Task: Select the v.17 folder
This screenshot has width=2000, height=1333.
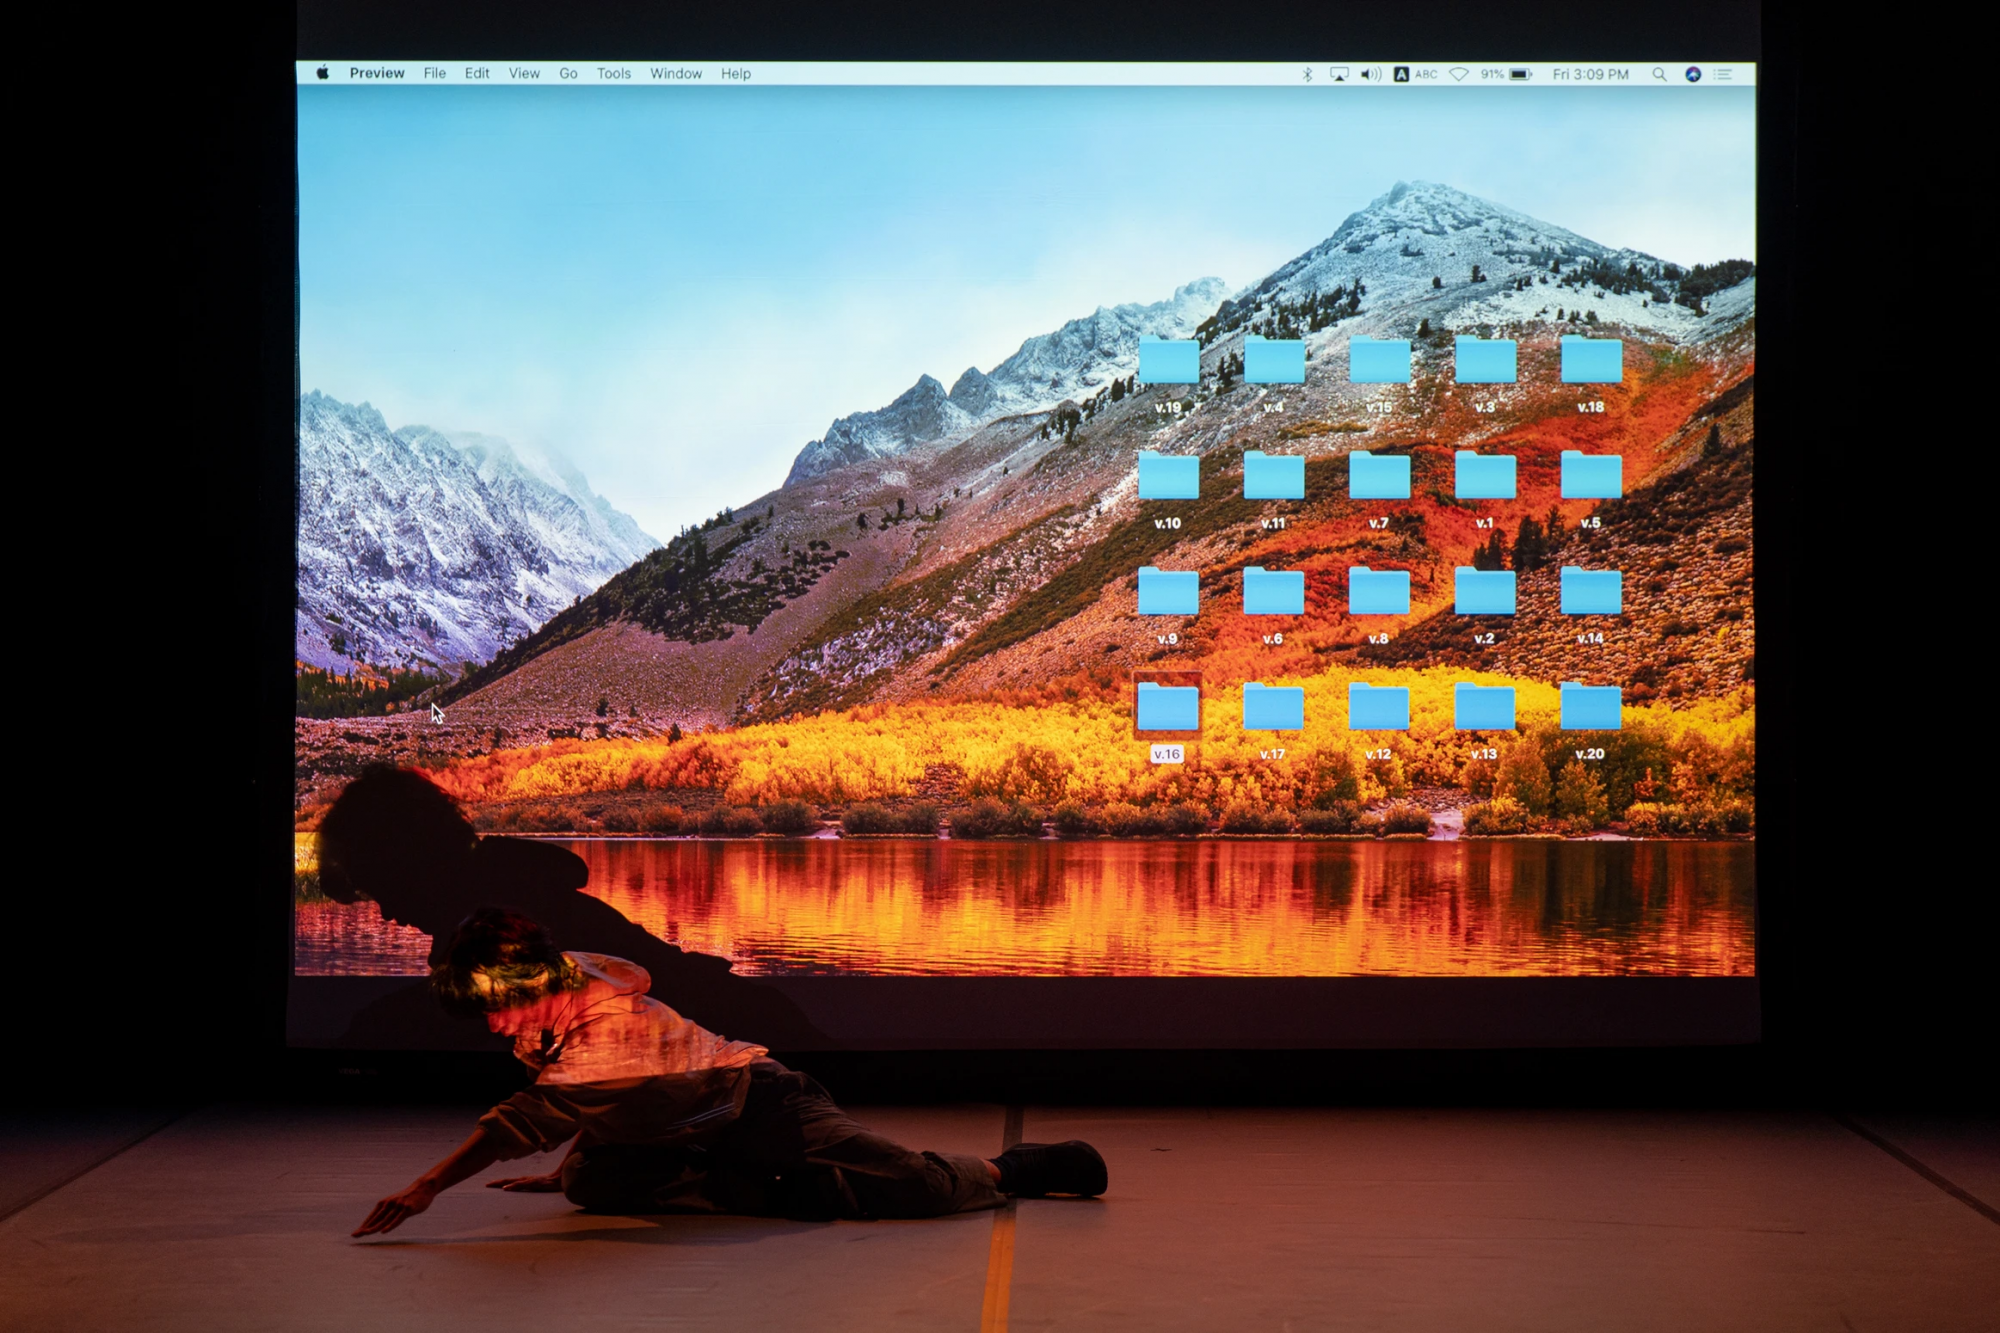Action: point(1274,707)
